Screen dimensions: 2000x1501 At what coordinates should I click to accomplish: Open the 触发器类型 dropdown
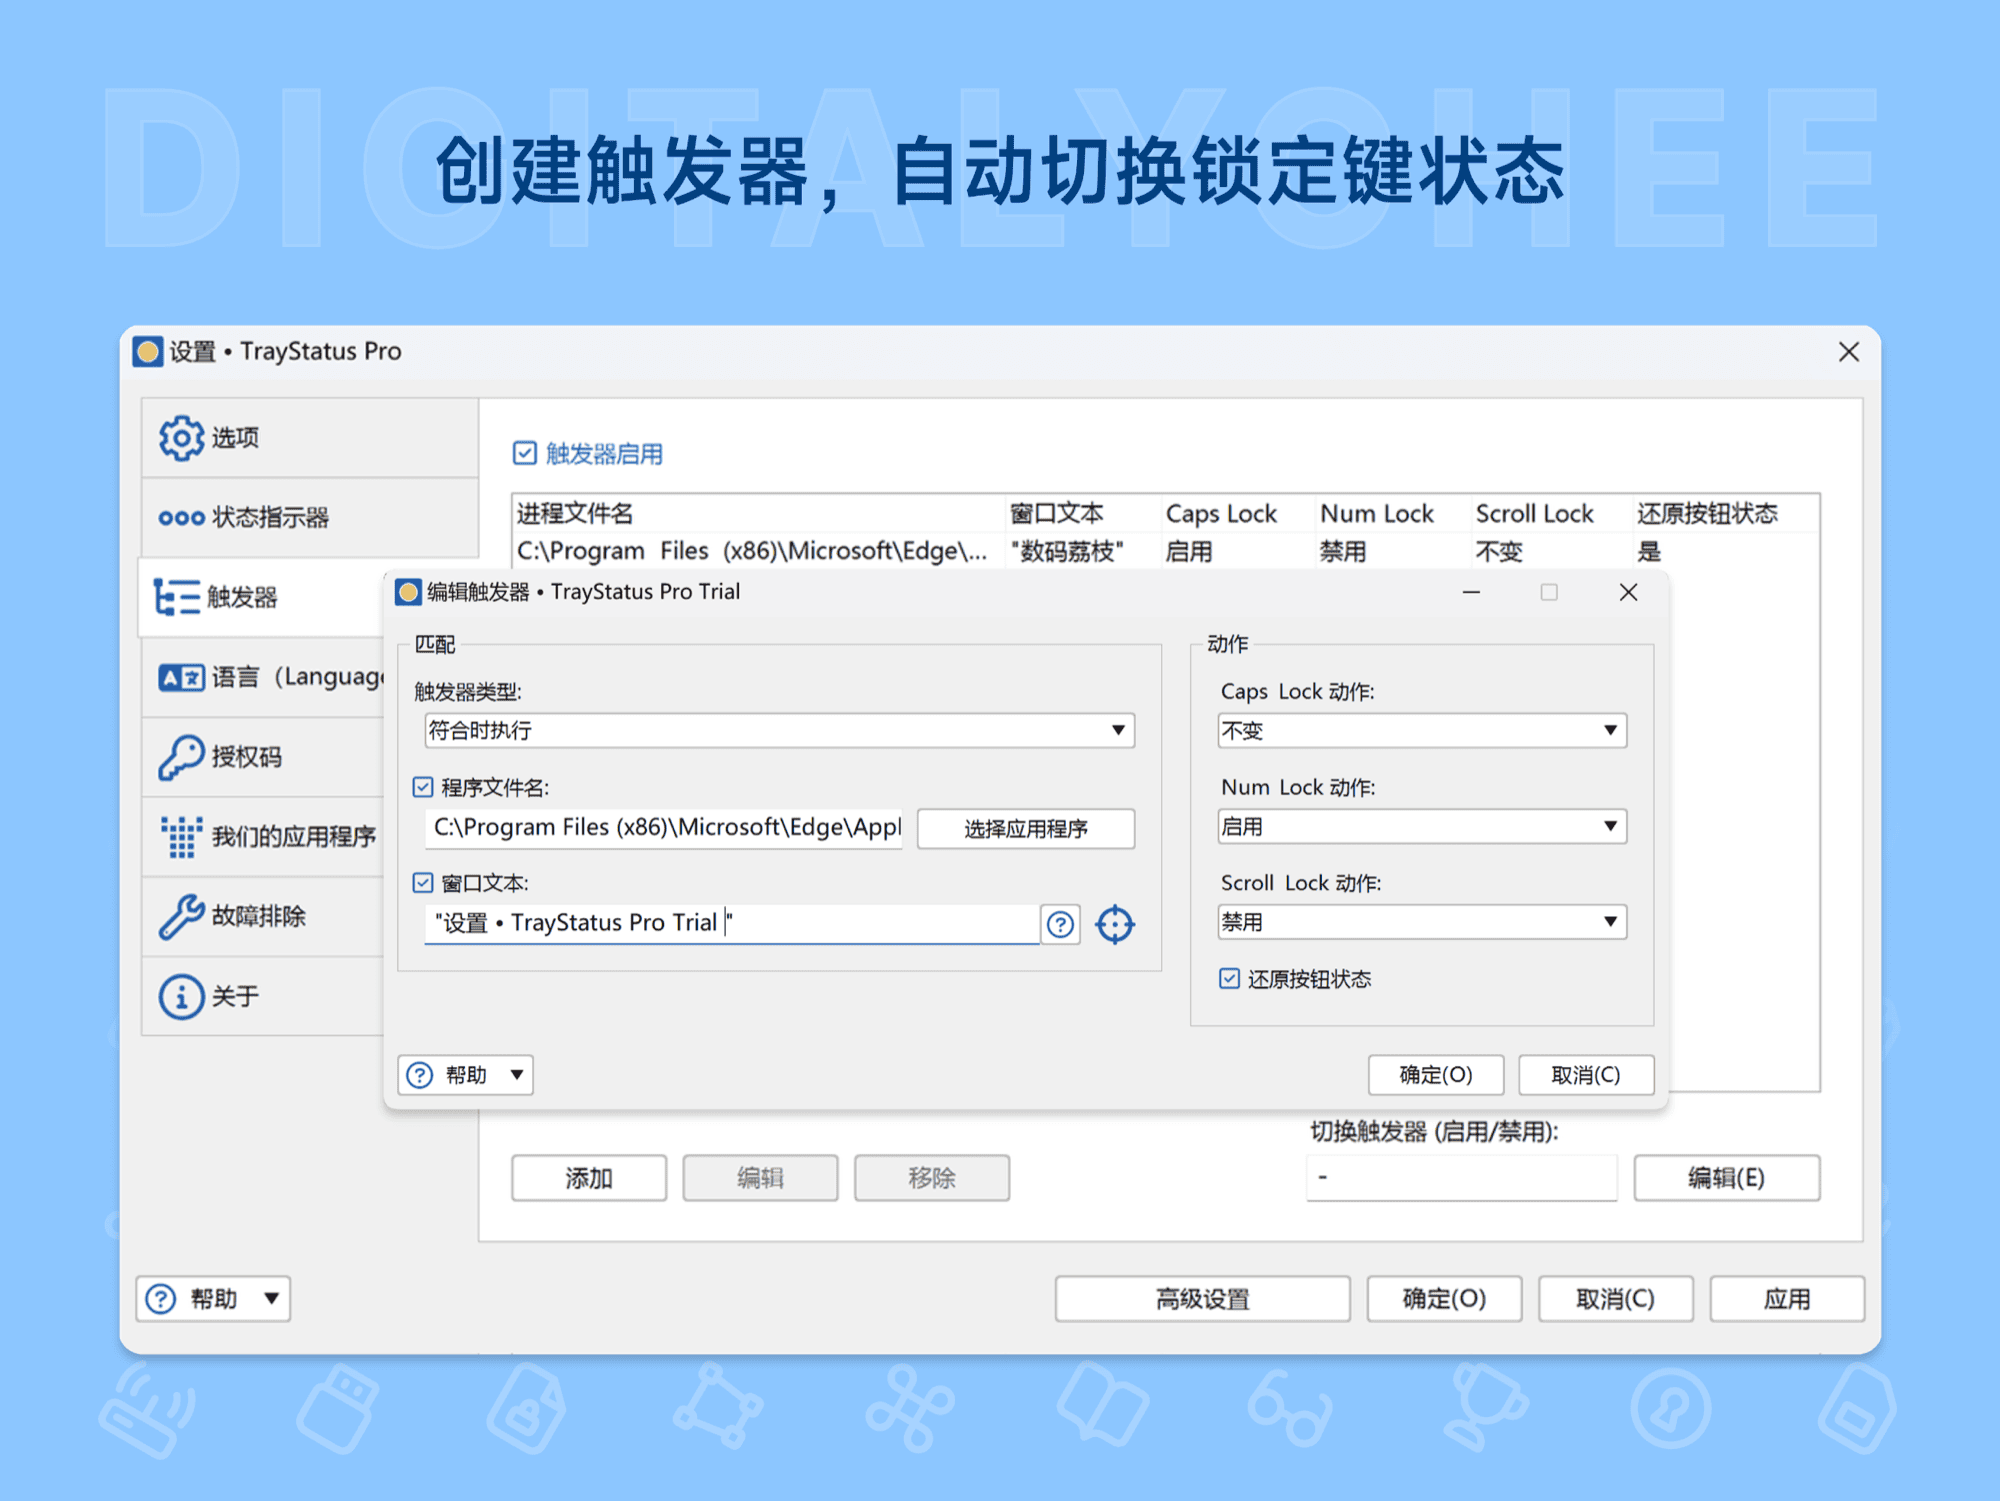[1119, 730]
